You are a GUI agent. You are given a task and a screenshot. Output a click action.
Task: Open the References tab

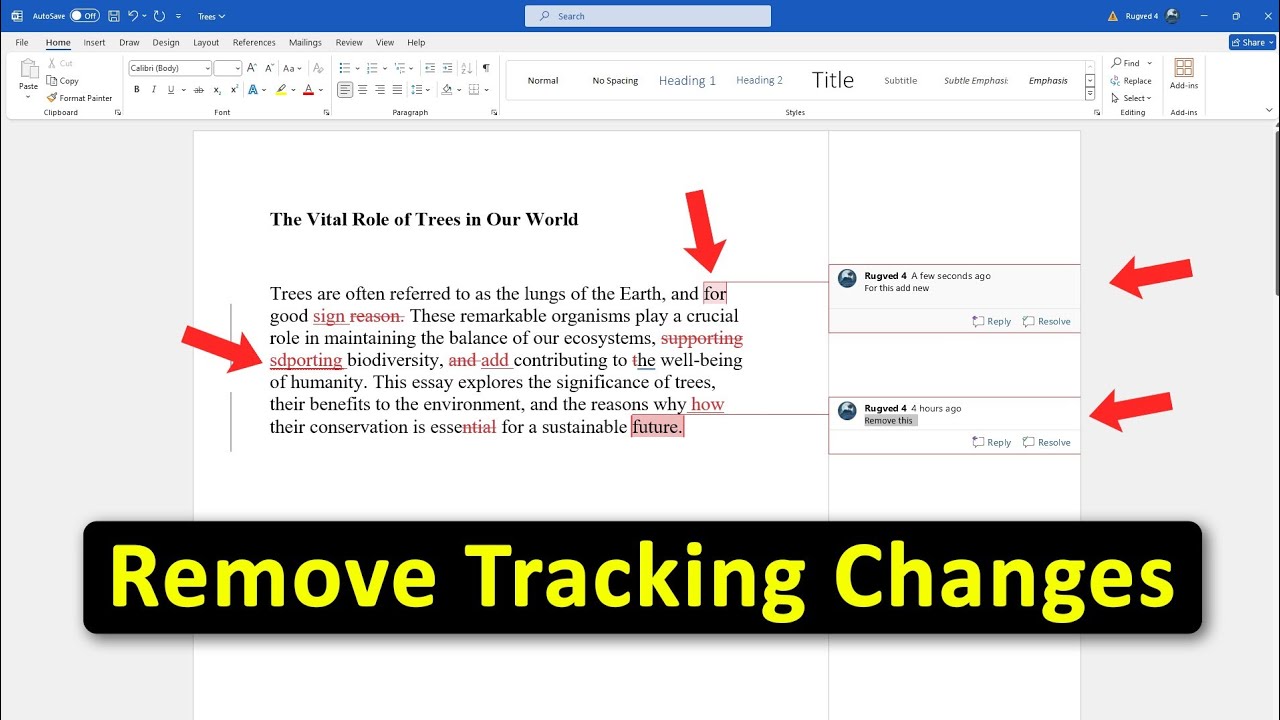point(254,43)
